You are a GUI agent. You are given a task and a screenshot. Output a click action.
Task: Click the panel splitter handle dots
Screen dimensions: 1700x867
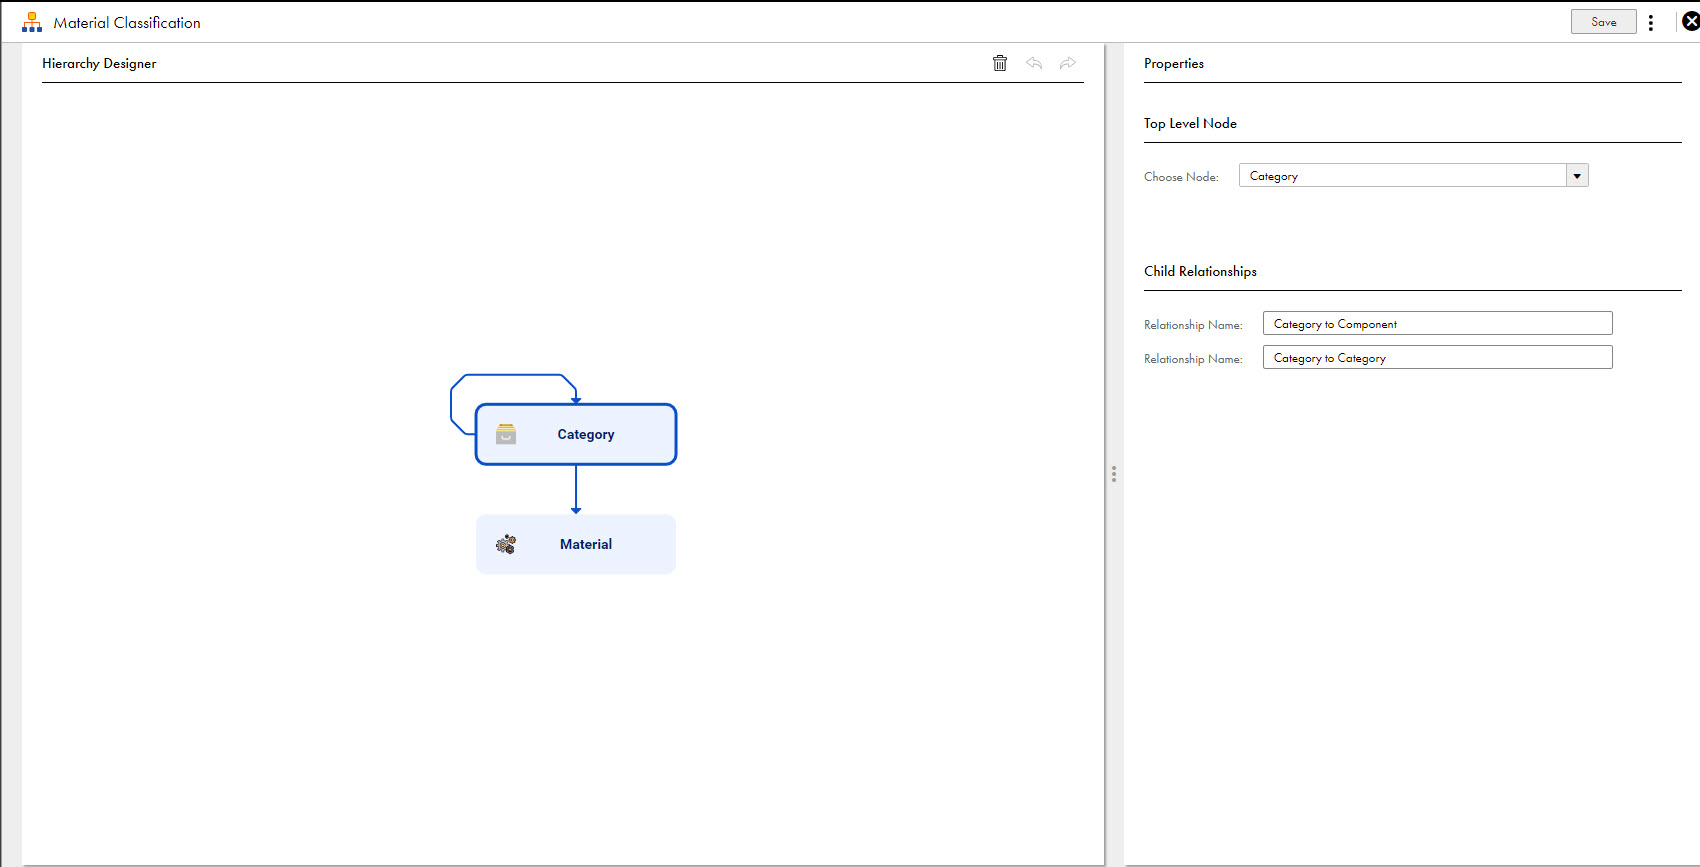coord(1114,474)
